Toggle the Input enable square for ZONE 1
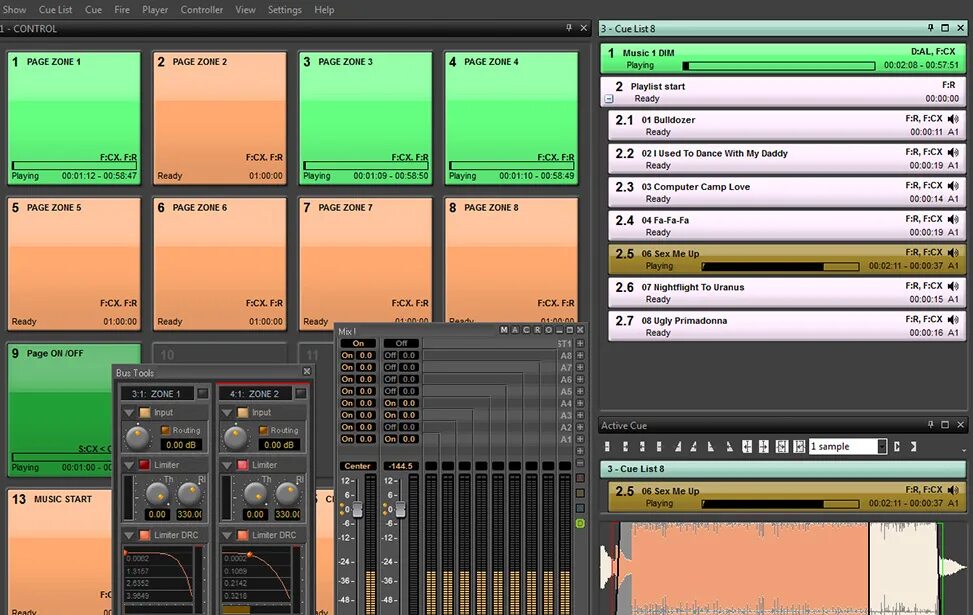 [x=145, y=413]
